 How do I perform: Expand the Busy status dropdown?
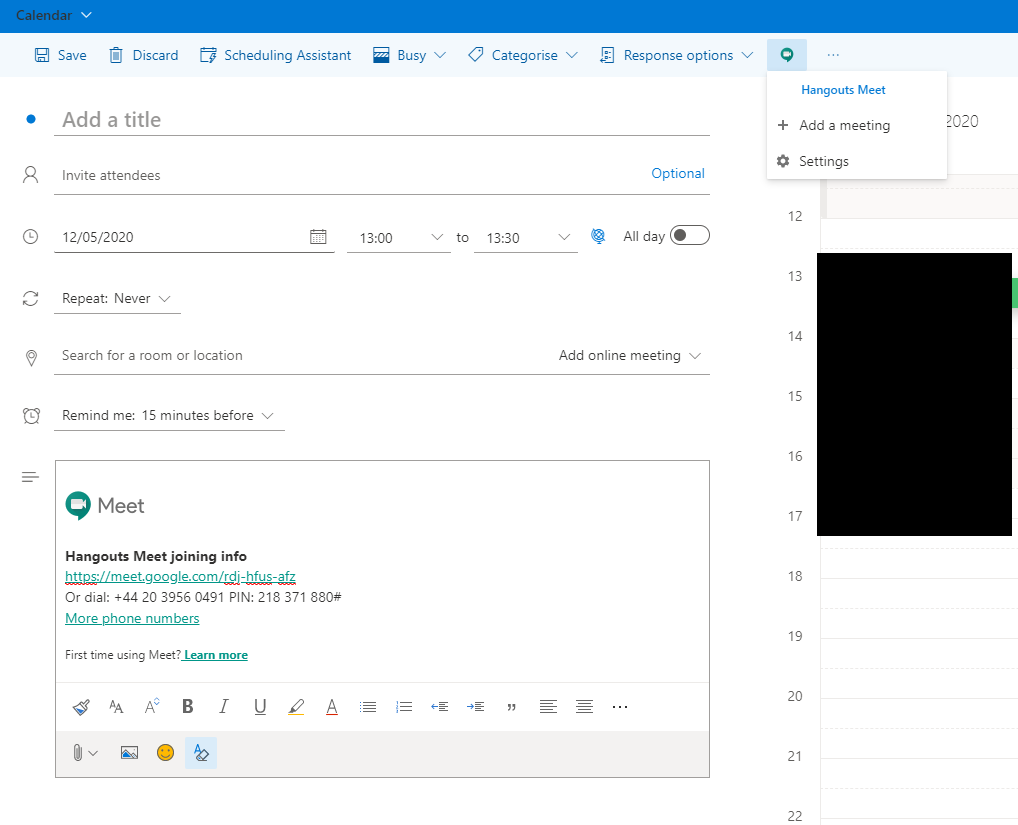[410, 55]
